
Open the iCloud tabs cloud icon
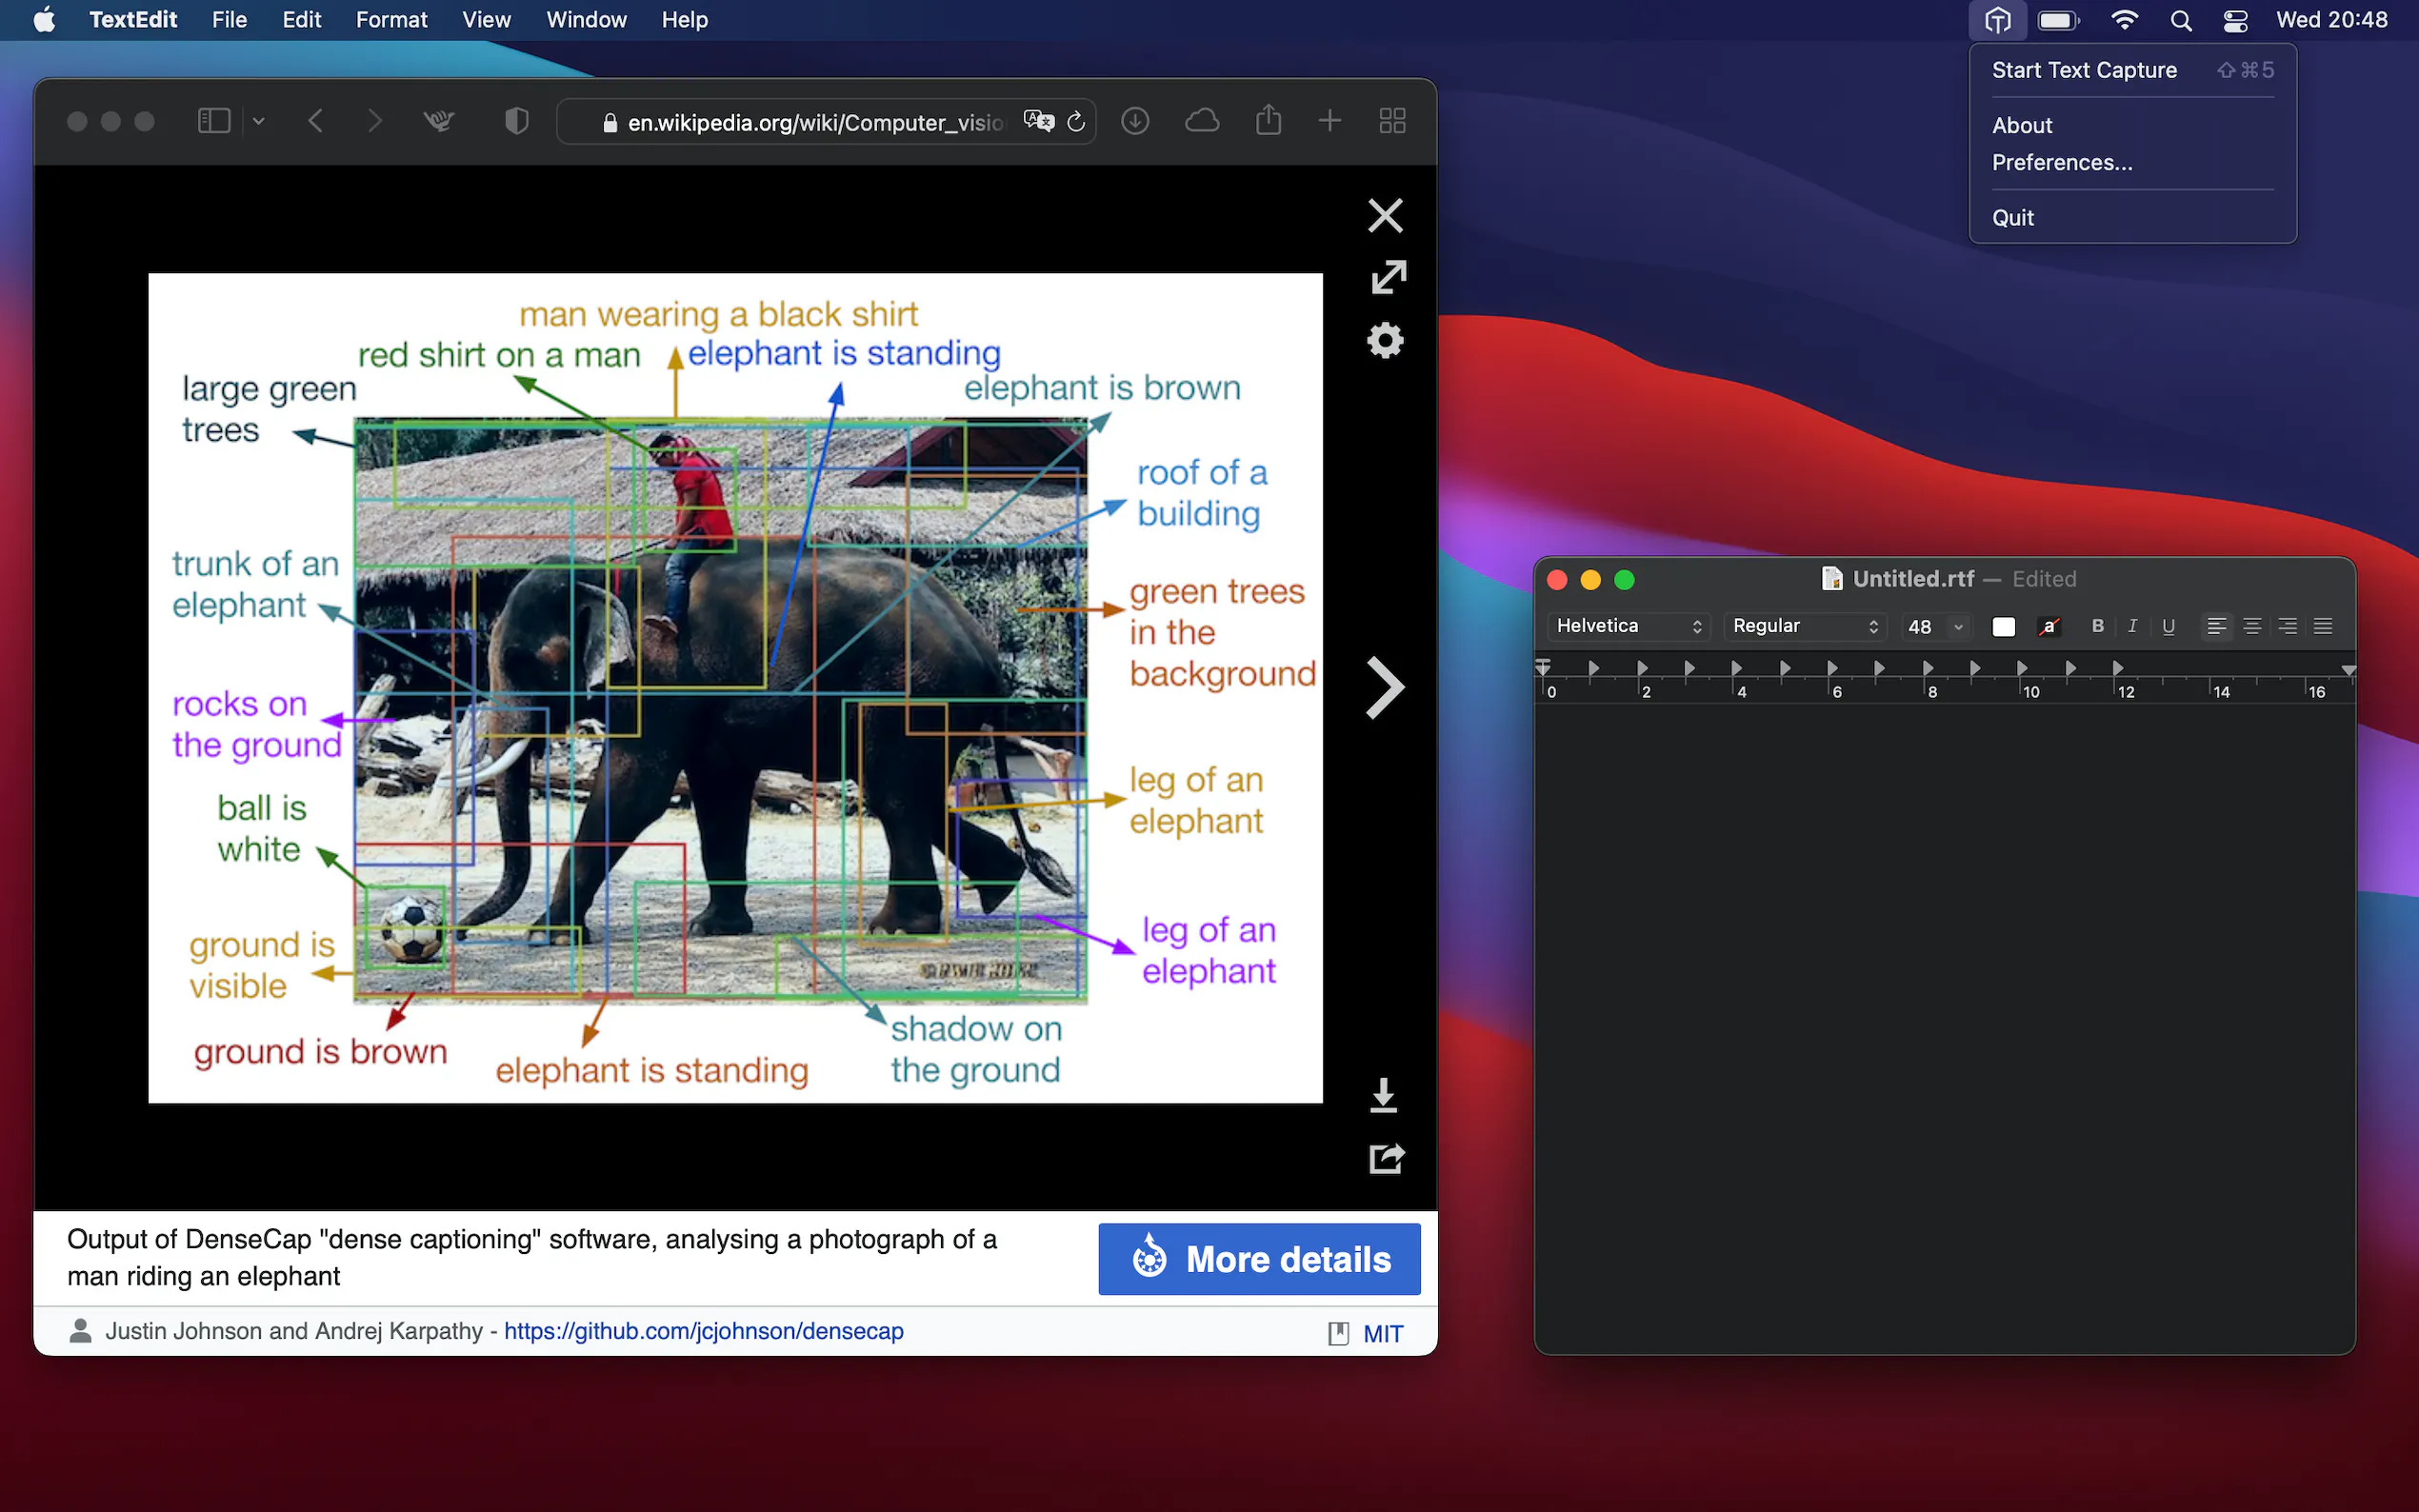coord(1201,121)
